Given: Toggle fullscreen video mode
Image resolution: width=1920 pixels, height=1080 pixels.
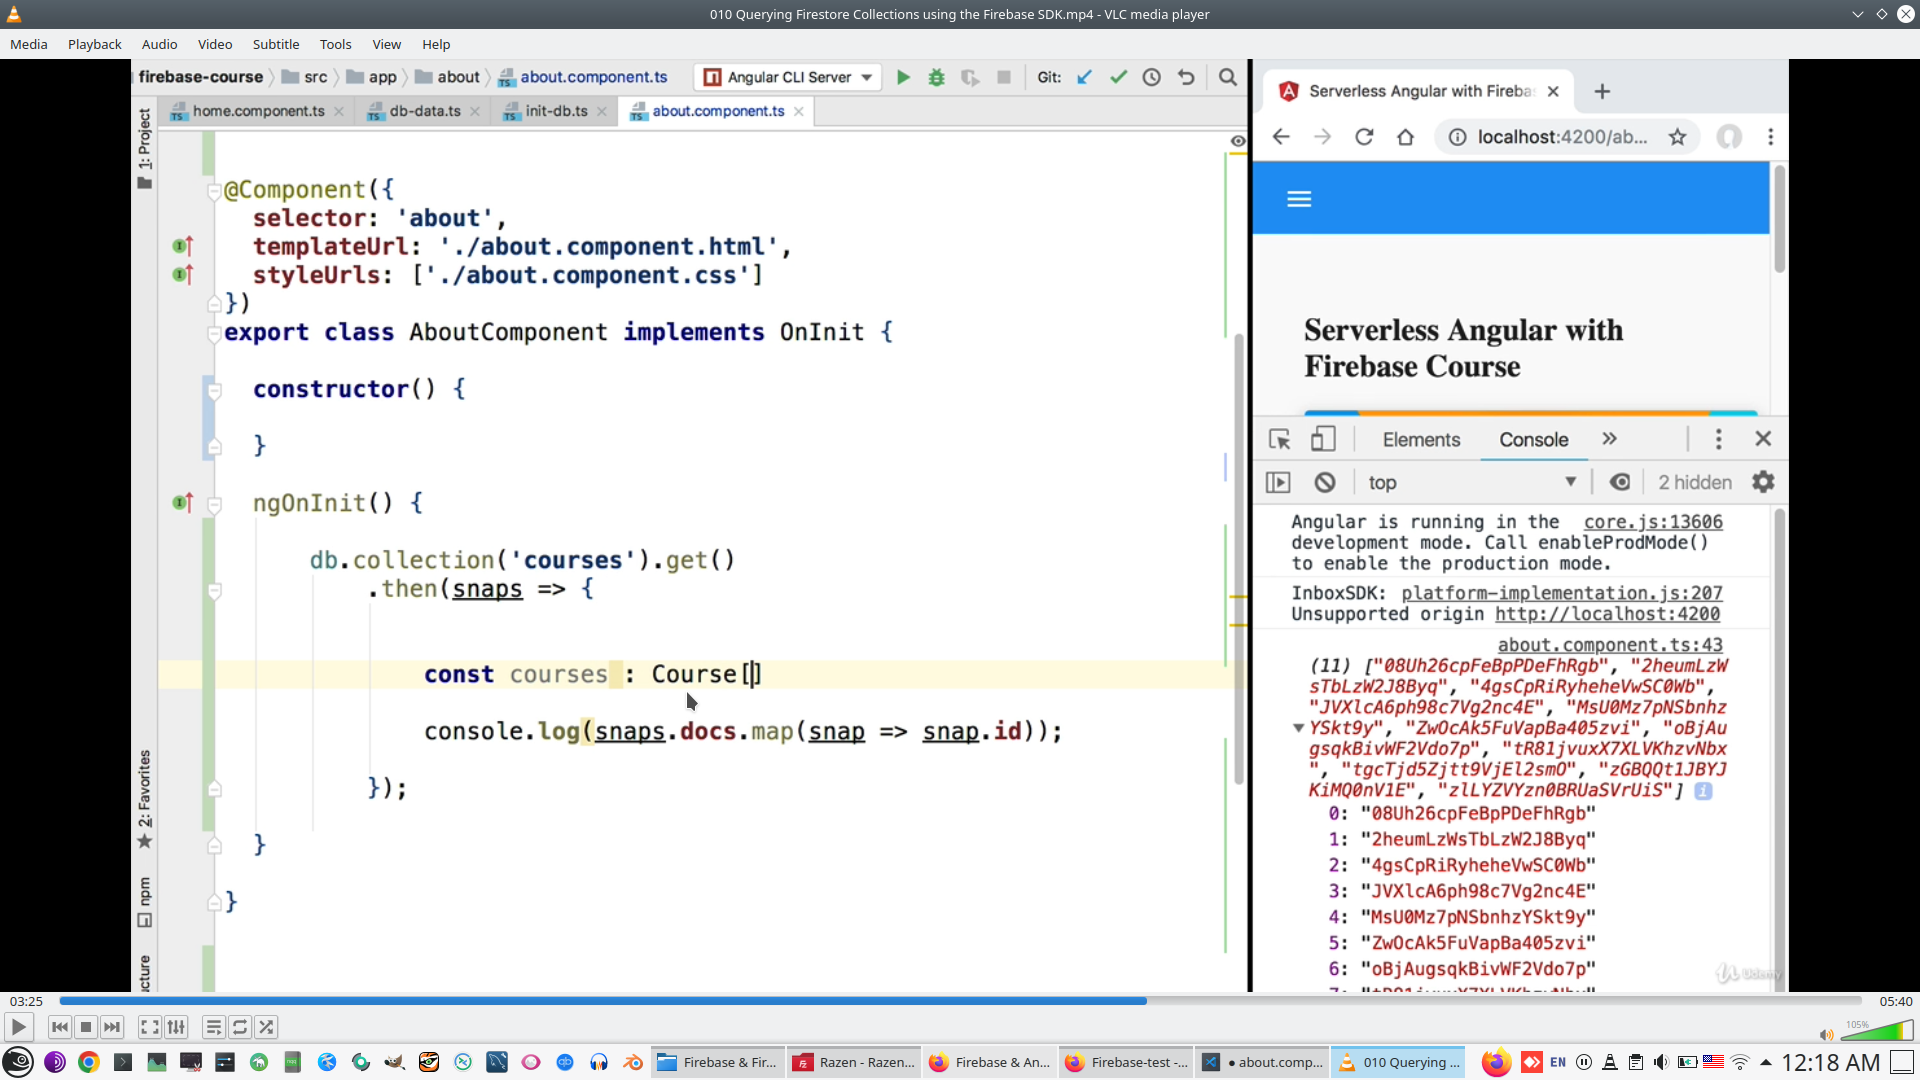Looking at the screenshot, I should [x=149, y=1027].
